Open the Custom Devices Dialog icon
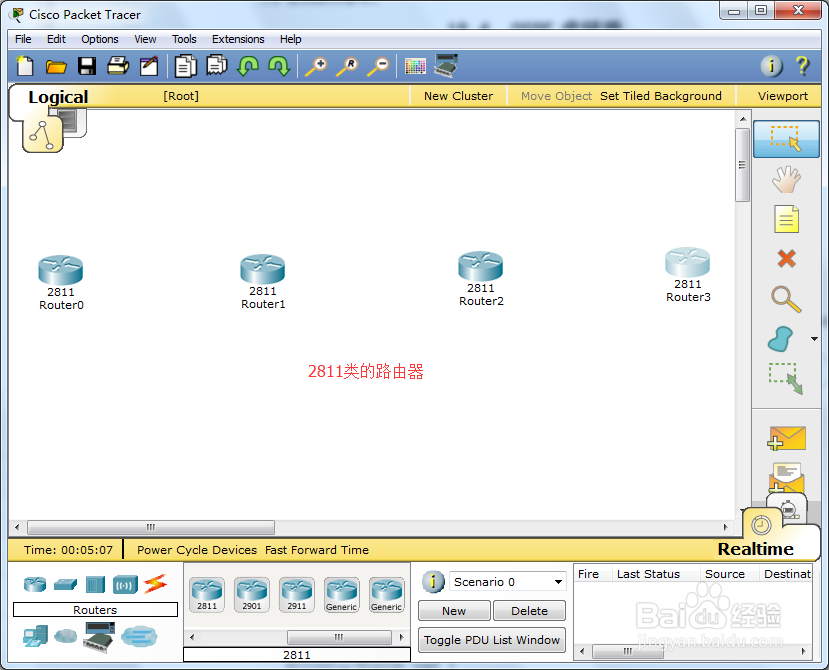The width and height of the screenshot is (829, 670). pyautogui.click(x=446, y=66)
